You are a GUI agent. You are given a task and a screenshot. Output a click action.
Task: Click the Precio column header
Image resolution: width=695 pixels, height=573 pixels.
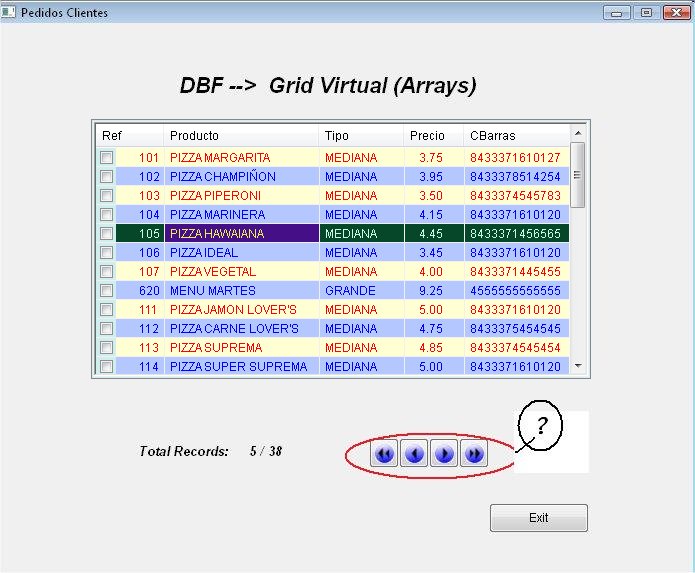point(433,136)
